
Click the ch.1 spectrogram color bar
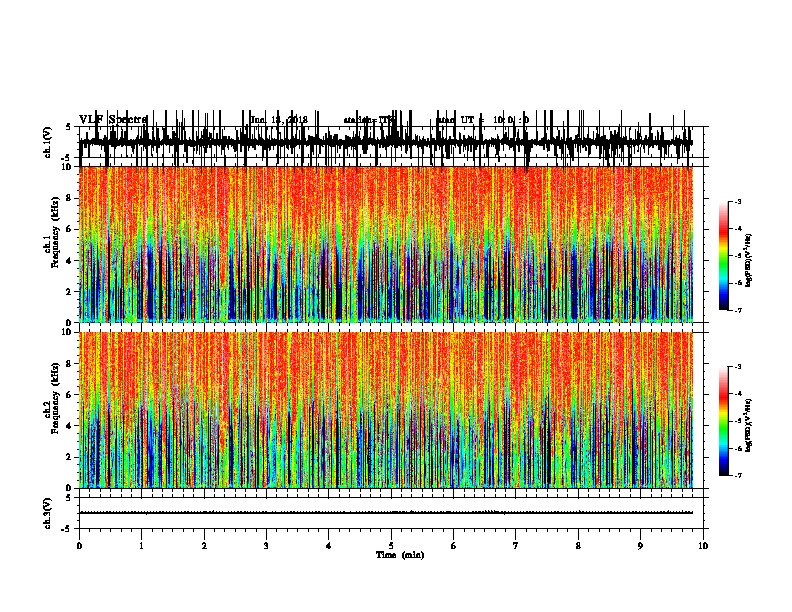(x=724, y=256)
